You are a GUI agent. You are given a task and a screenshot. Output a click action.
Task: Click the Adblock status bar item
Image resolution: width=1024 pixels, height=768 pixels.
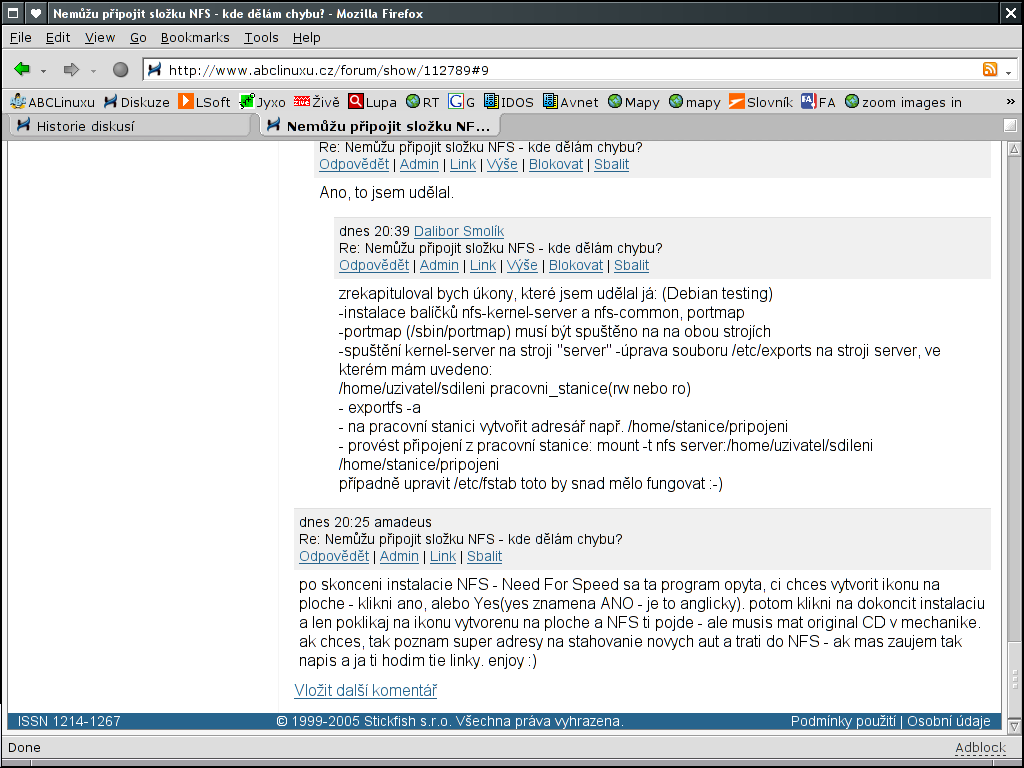[x=979, y=748]
